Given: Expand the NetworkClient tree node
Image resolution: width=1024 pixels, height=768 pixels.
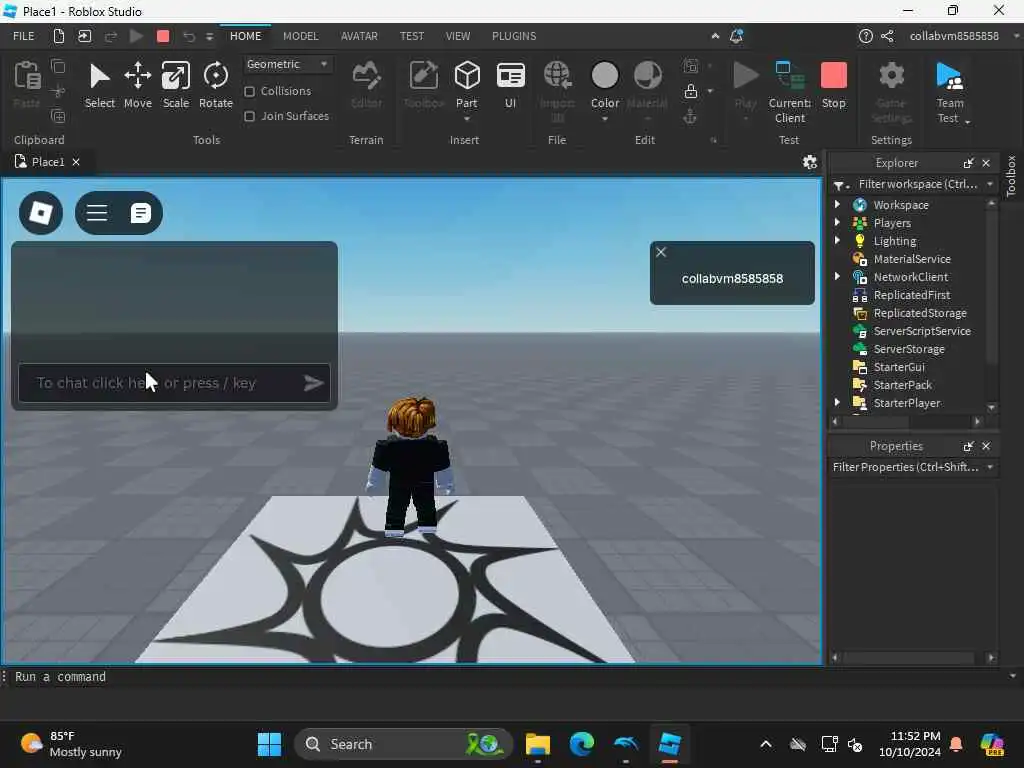Looking at the screenshot, I should pyautogui.click(x=837, y=276).
